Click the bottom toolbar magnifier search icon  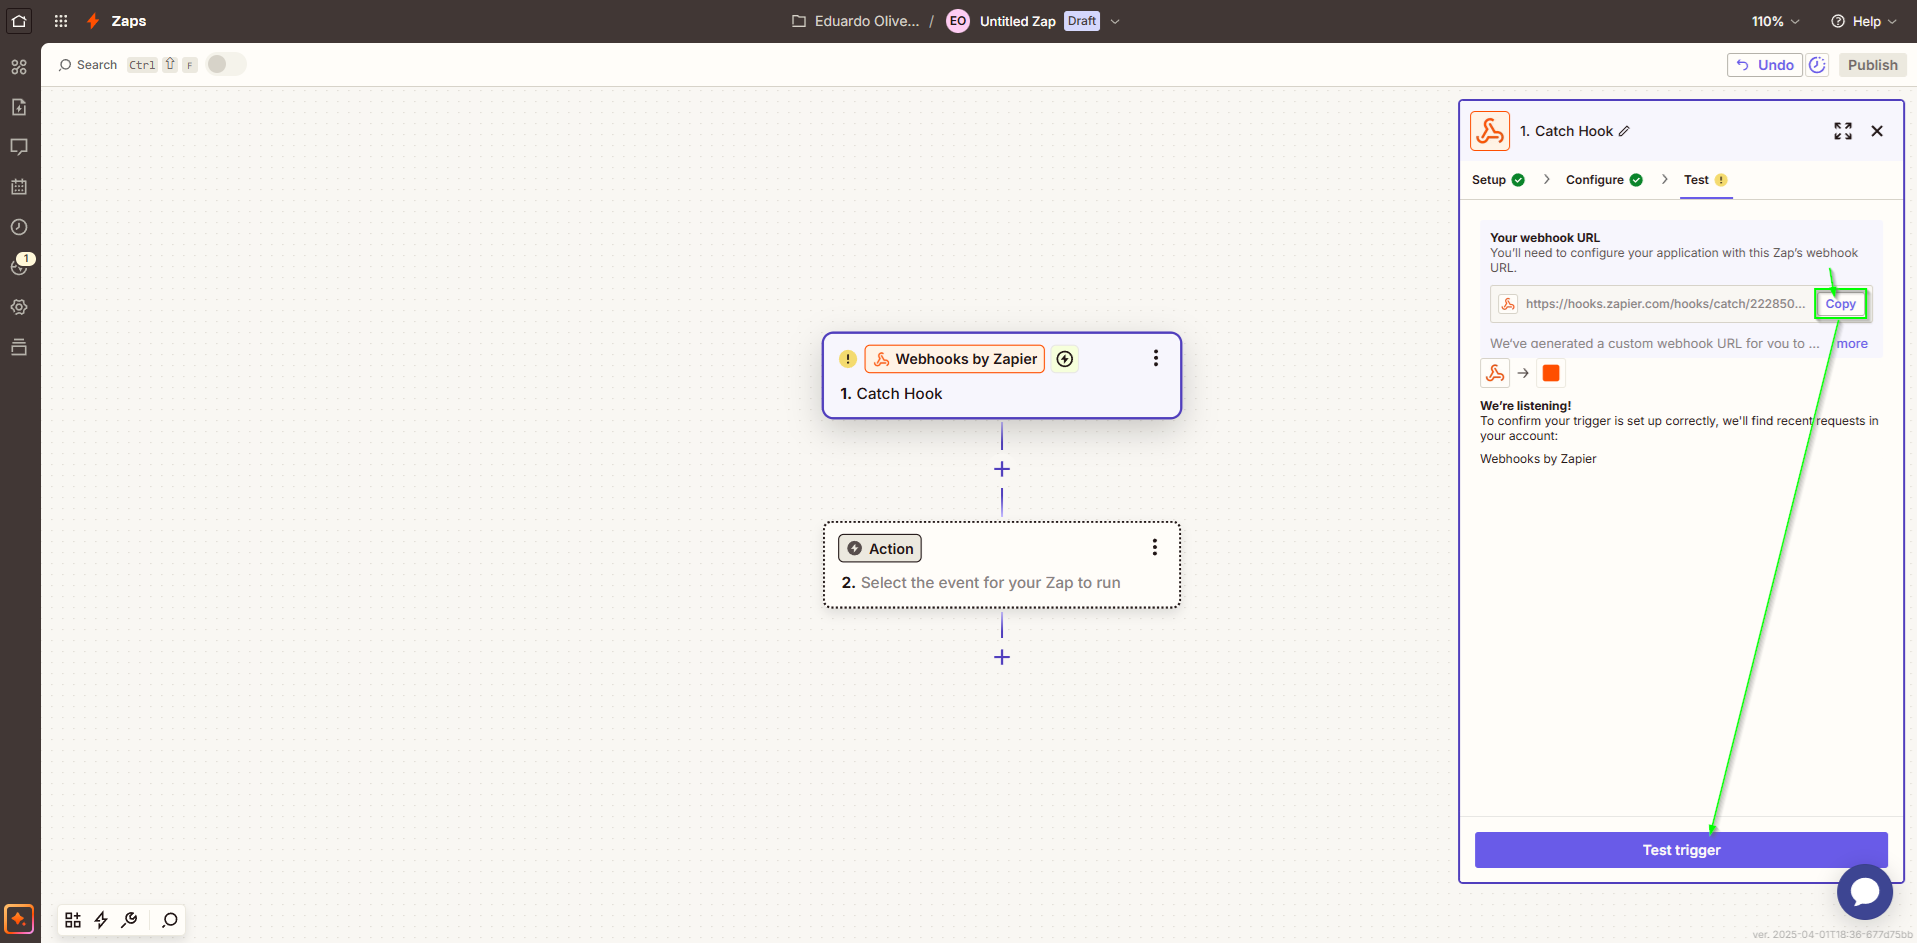[170, 920]
